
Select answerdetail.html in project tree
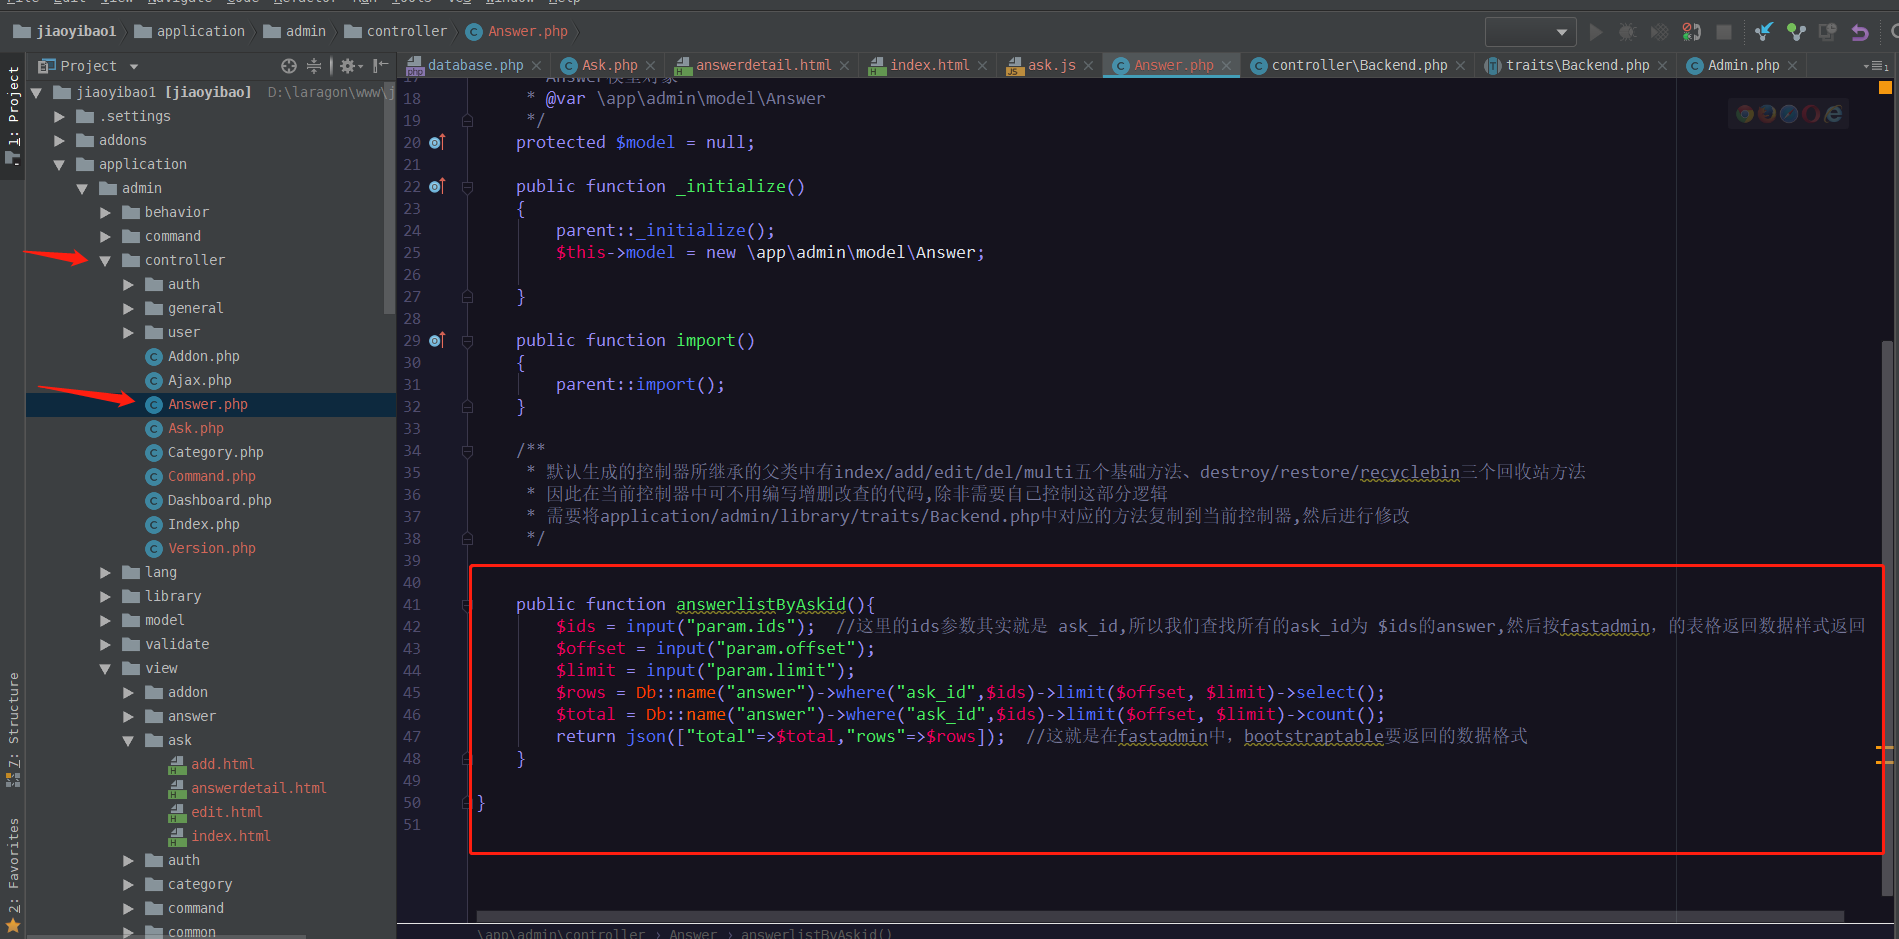point(258,789)
